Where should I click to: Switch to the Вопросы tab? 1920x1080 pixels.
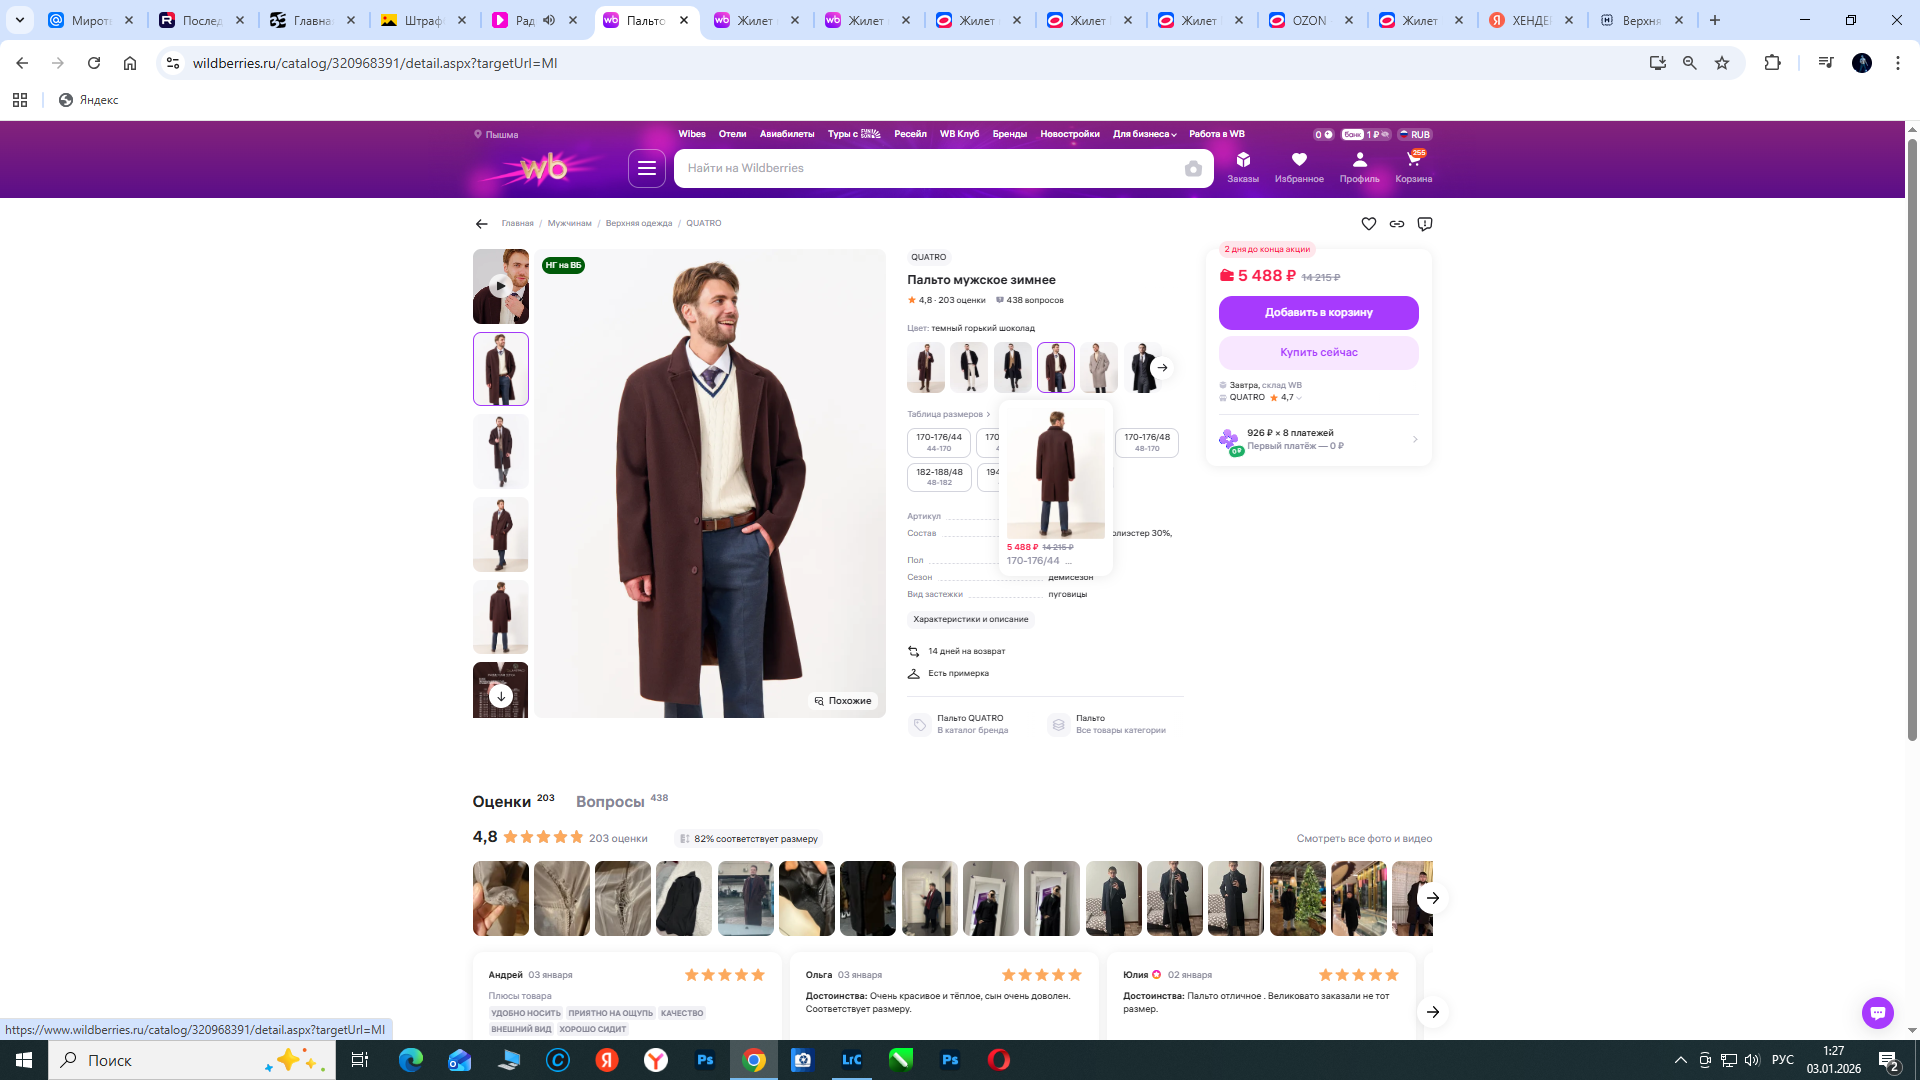[x=610, y=802]
